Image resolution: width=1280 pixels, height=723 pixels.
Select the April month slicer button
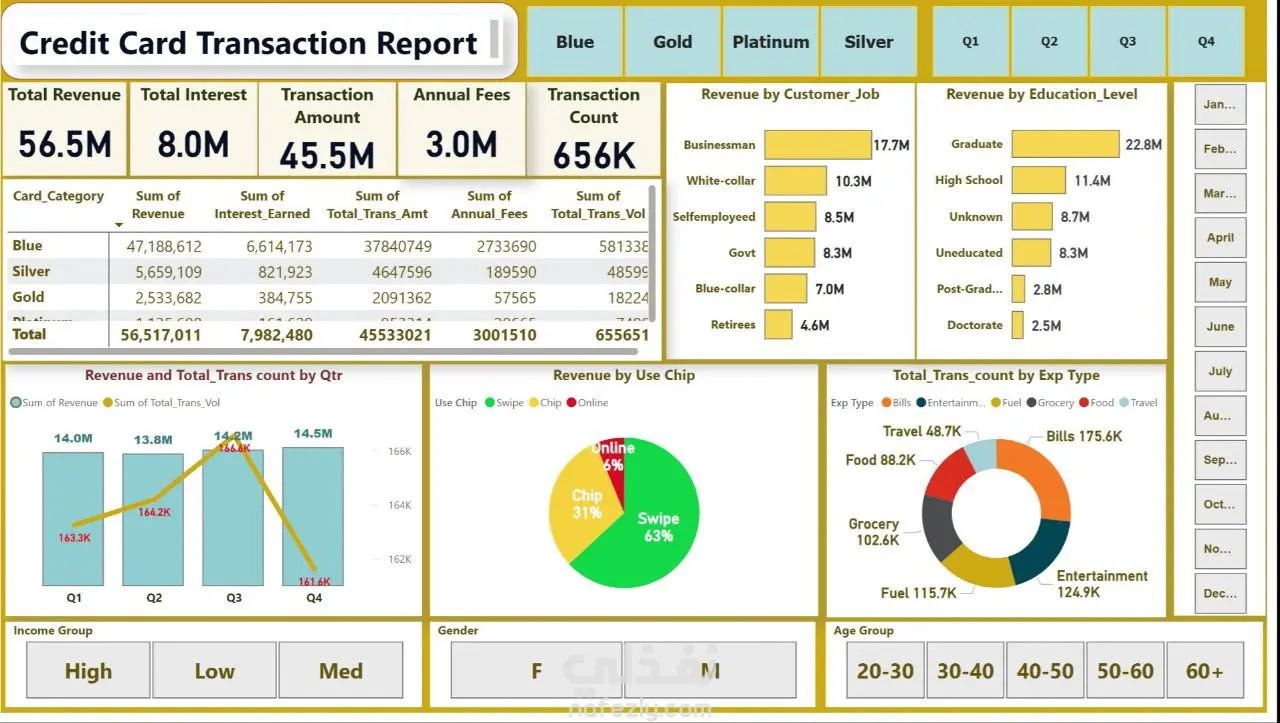tap(1220, 238)
